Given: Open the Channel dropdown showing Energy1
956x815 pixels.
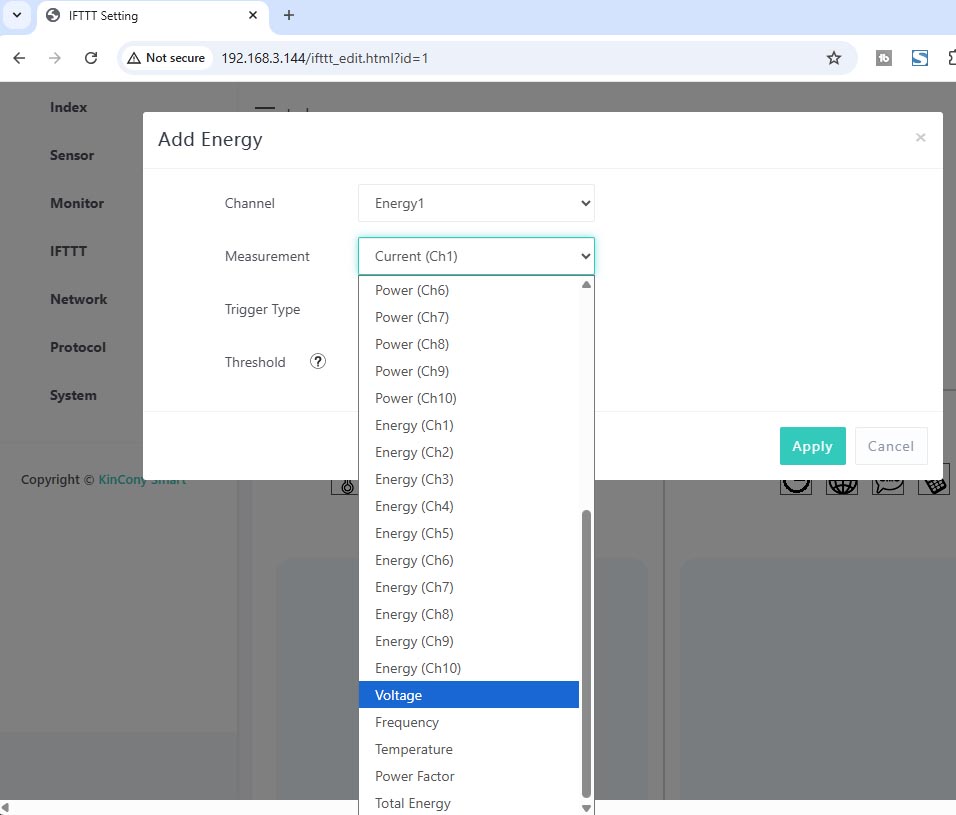Looking at the screenshot, I should tap(476, 203).
